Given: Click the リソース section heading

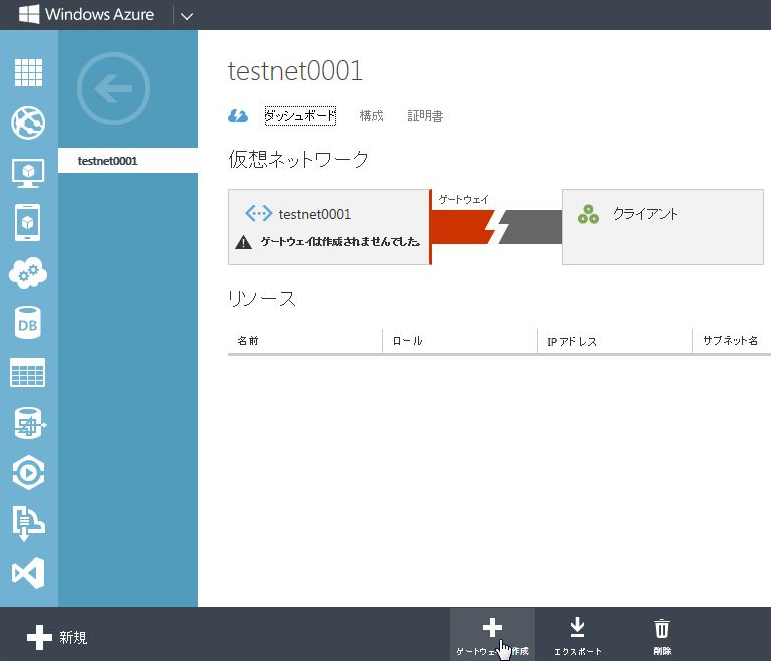Looking at the screenshot, I should [262, 299].
